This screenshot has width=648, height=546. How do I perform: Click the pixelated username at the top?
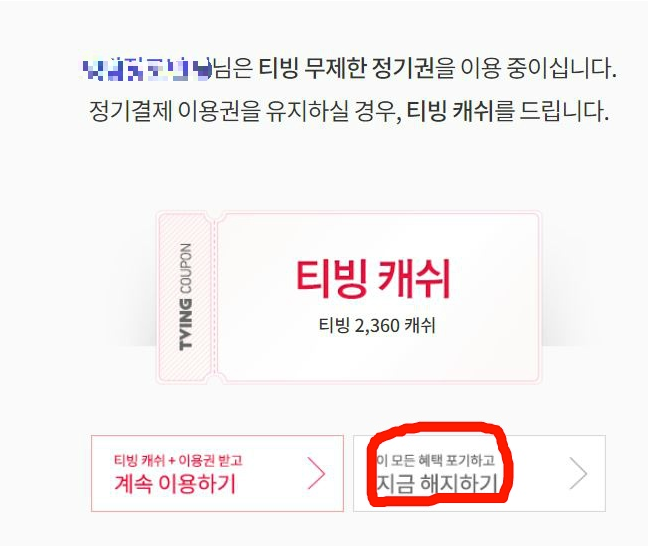pyautogui.click(x=147, y=69)
